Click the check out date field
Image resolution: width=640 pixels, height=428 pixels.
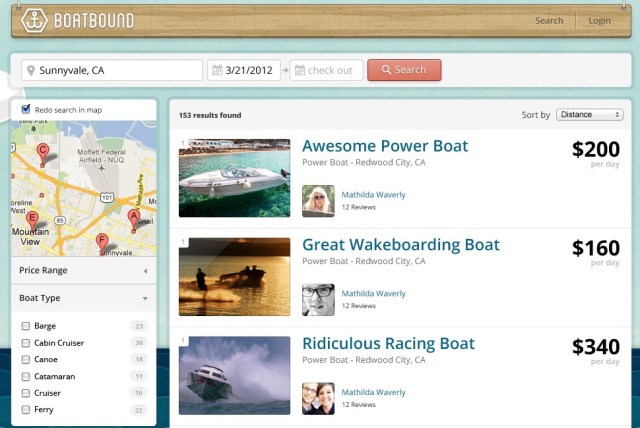click(327, 70)
